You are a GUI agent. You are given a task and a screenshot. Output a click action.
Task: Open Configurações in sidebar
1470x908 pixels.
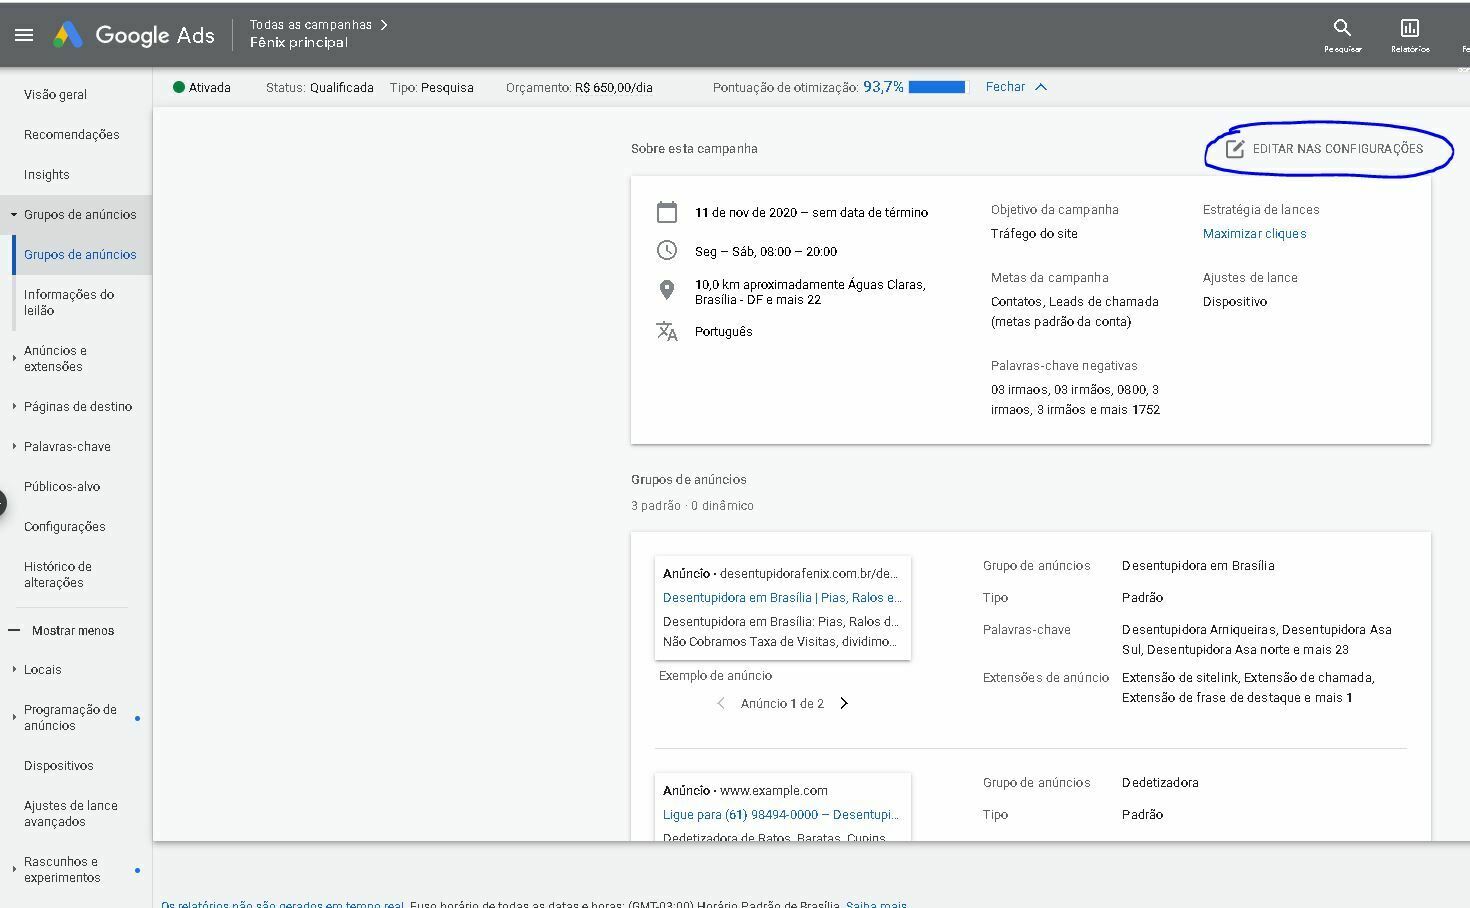tap(64, 526)
